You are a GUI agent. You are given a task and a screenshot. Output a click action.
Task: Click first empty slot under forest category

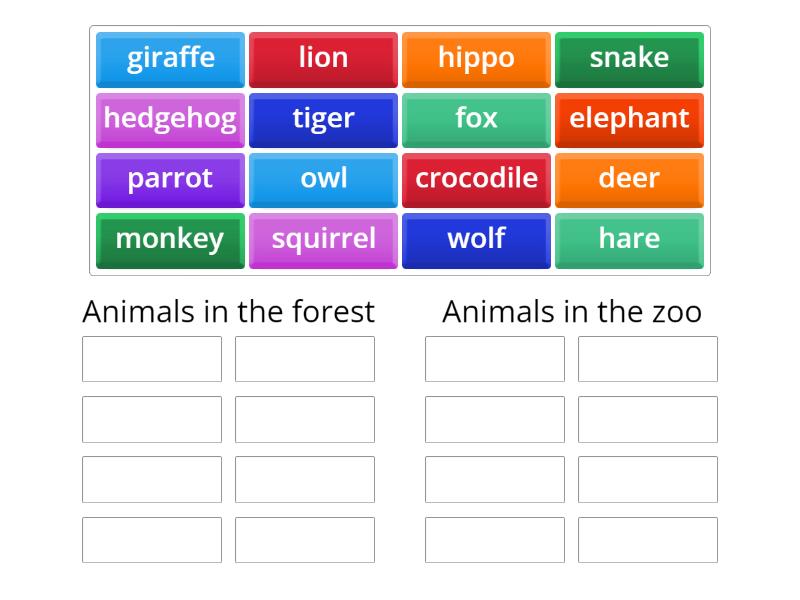(151, 359)
